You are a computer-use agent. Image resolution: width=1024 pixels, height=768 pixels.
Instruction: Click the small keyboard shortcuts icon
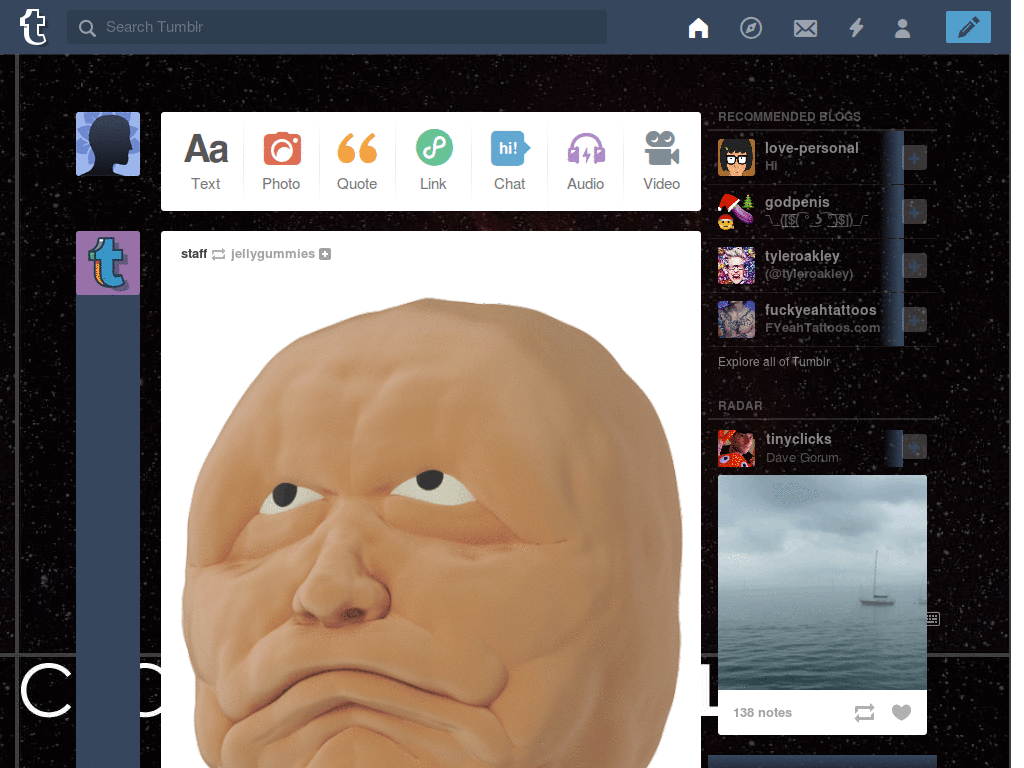[x=933, y=619]
